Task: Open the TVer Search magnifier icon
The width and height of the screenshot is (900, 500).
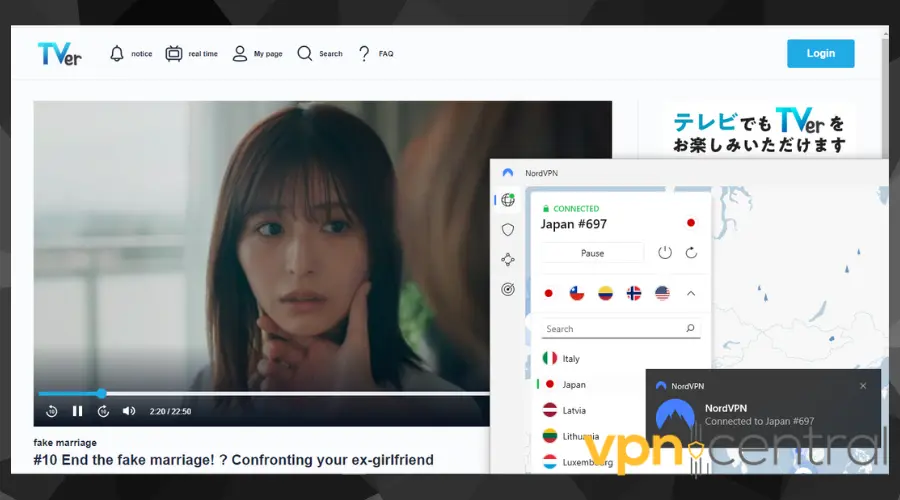Action: (305, 53)
